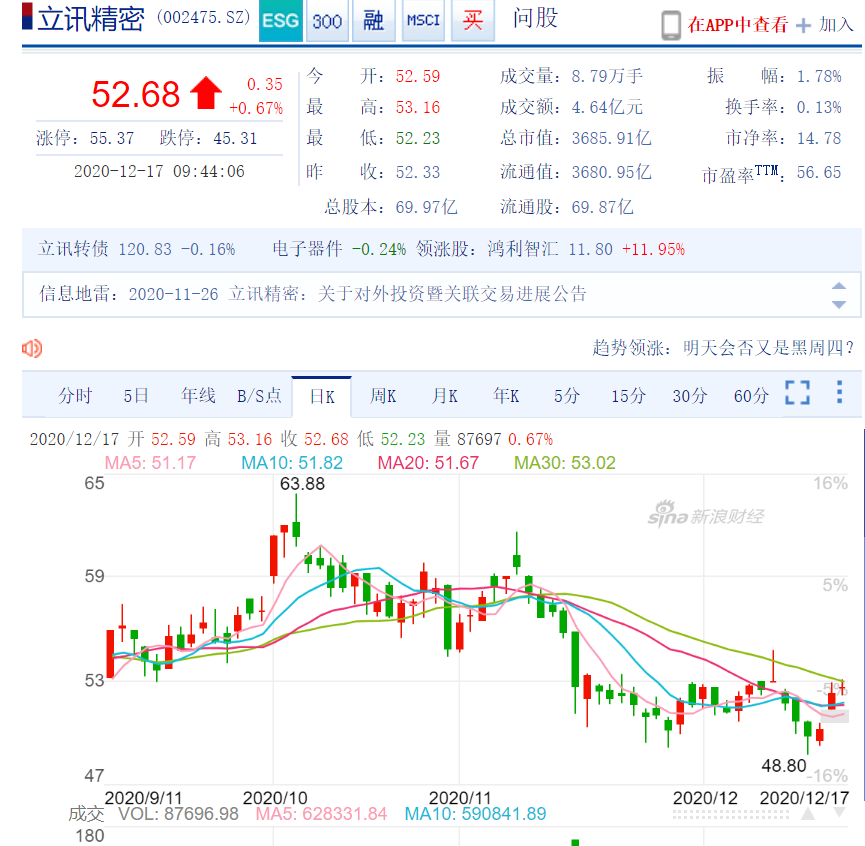Screen dimensions: 865x846
Task: Click the 买 buy button
Action: (473, 21)
